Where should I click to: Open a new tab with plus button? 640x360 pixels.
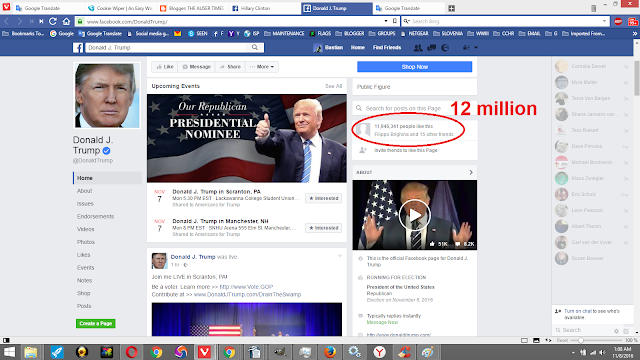[451, 8]
